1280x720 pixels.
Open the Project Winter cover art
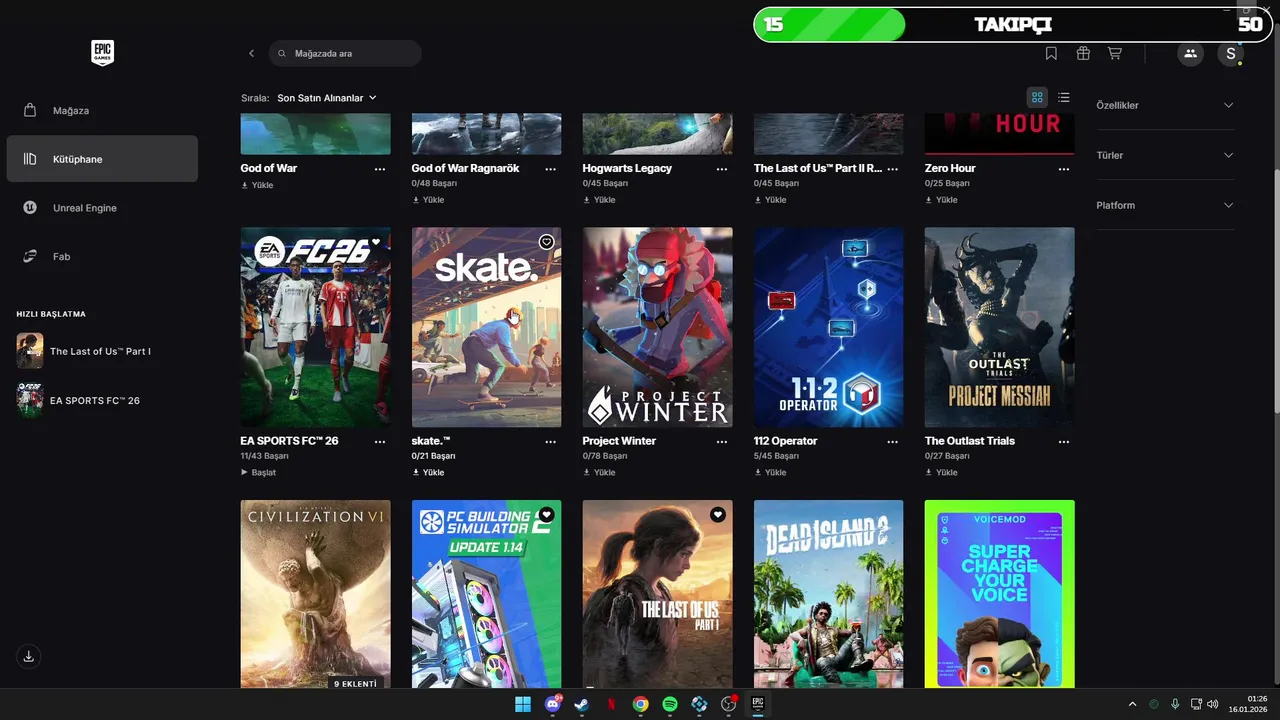point(658,327)
